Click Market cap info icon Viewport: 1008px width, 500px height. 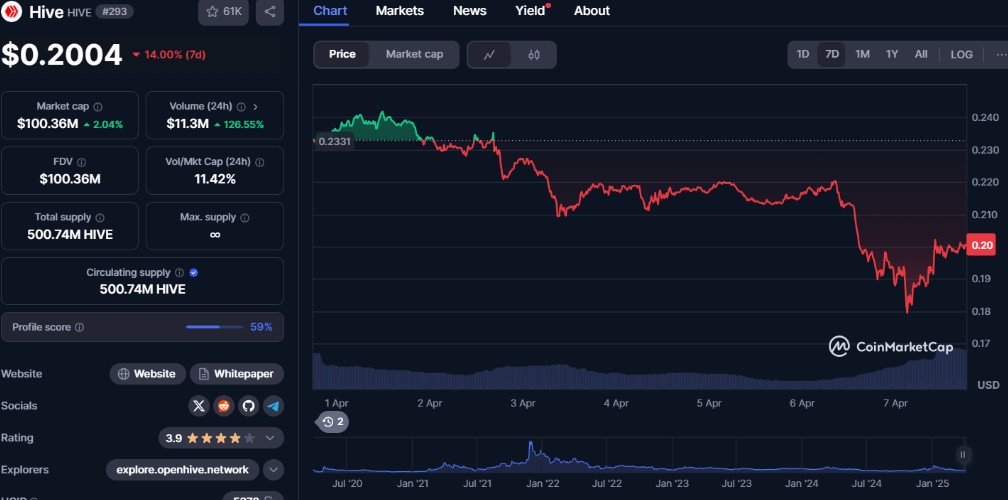[98, 107]
